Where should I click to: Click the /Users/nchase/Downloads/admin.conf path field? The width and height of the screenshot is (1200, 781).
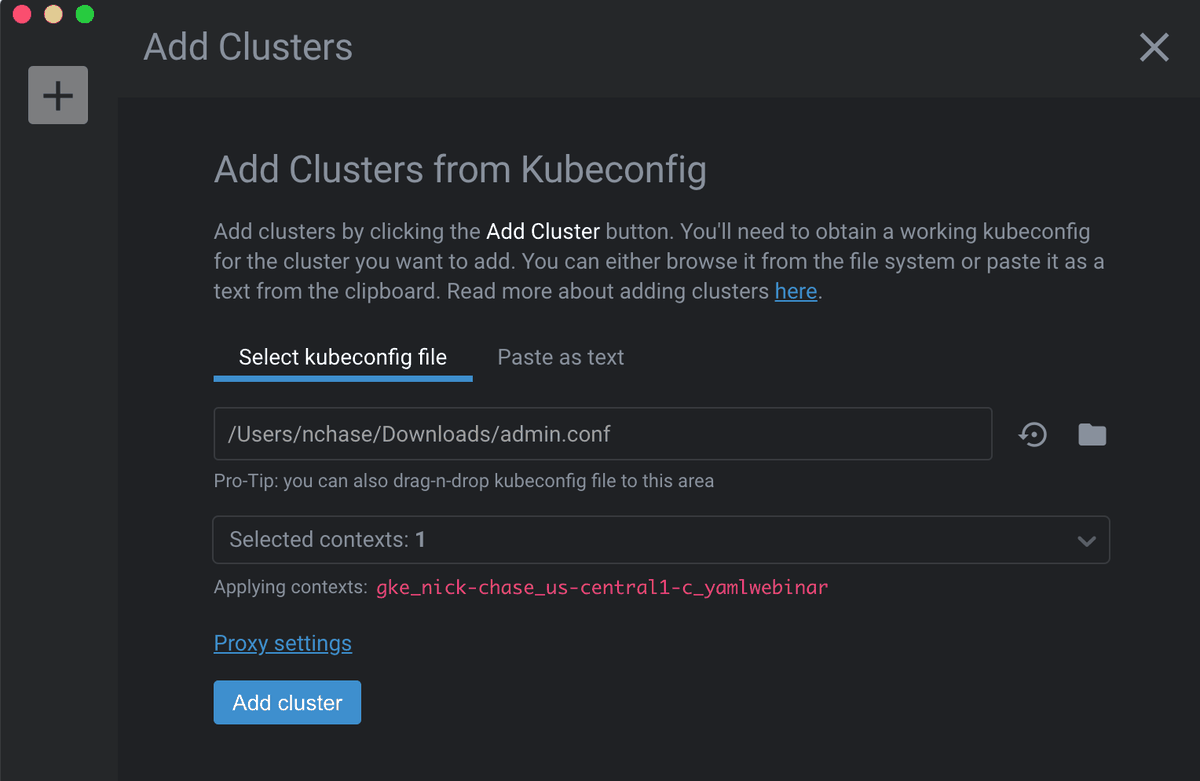(603, 433)
